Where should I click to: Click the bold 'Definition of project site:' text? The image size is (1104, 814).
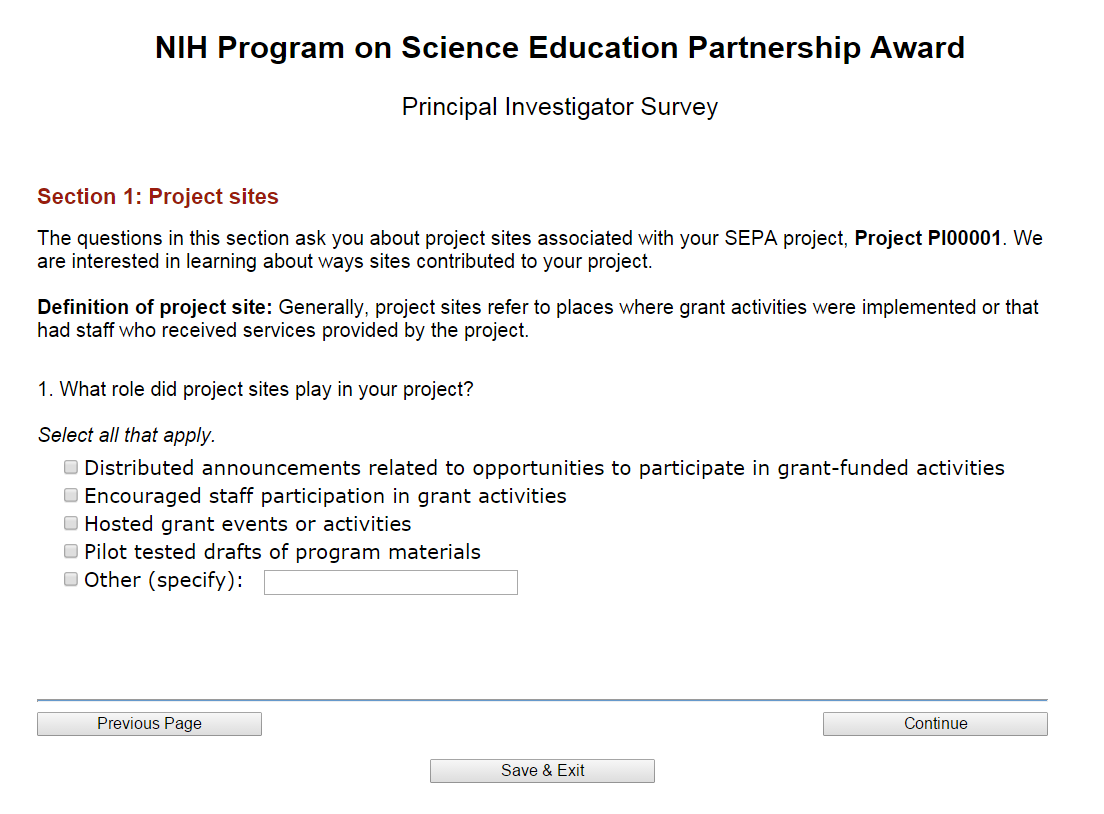pyautogui.click(x=155, y=307)
